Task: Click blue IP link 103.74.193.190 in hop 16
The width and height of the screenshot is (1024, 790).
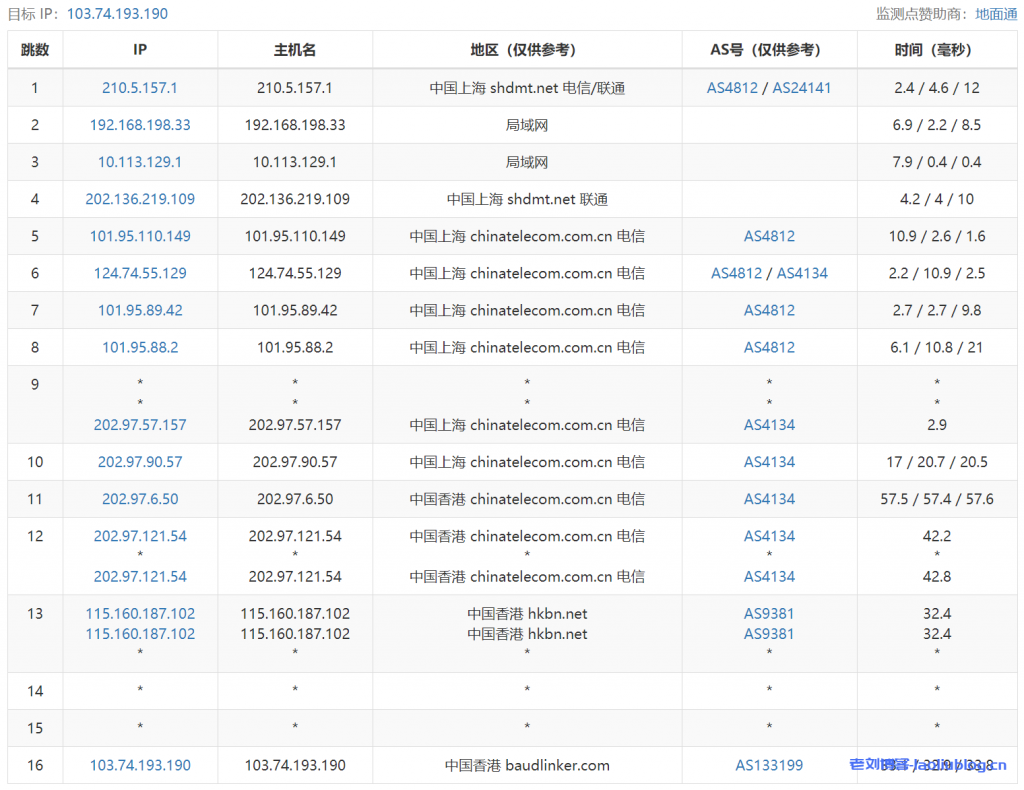Action: pos(140,766)
